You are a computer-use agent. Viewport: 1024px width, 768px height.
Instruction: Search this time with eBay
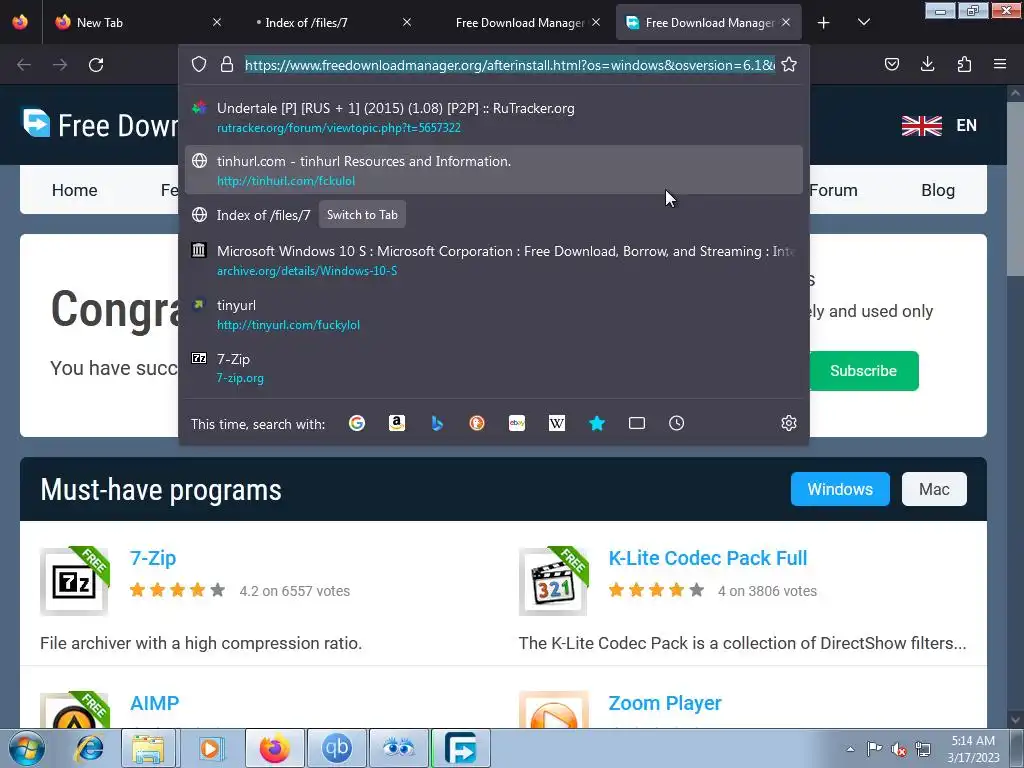click(517, 423)
